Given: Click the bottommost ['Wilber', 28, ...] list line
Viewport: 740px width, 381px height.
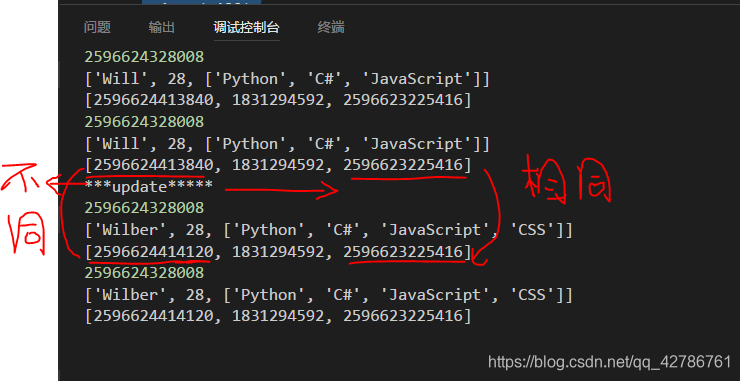Looking at the screenshot, I should click(x=328, y=295).
